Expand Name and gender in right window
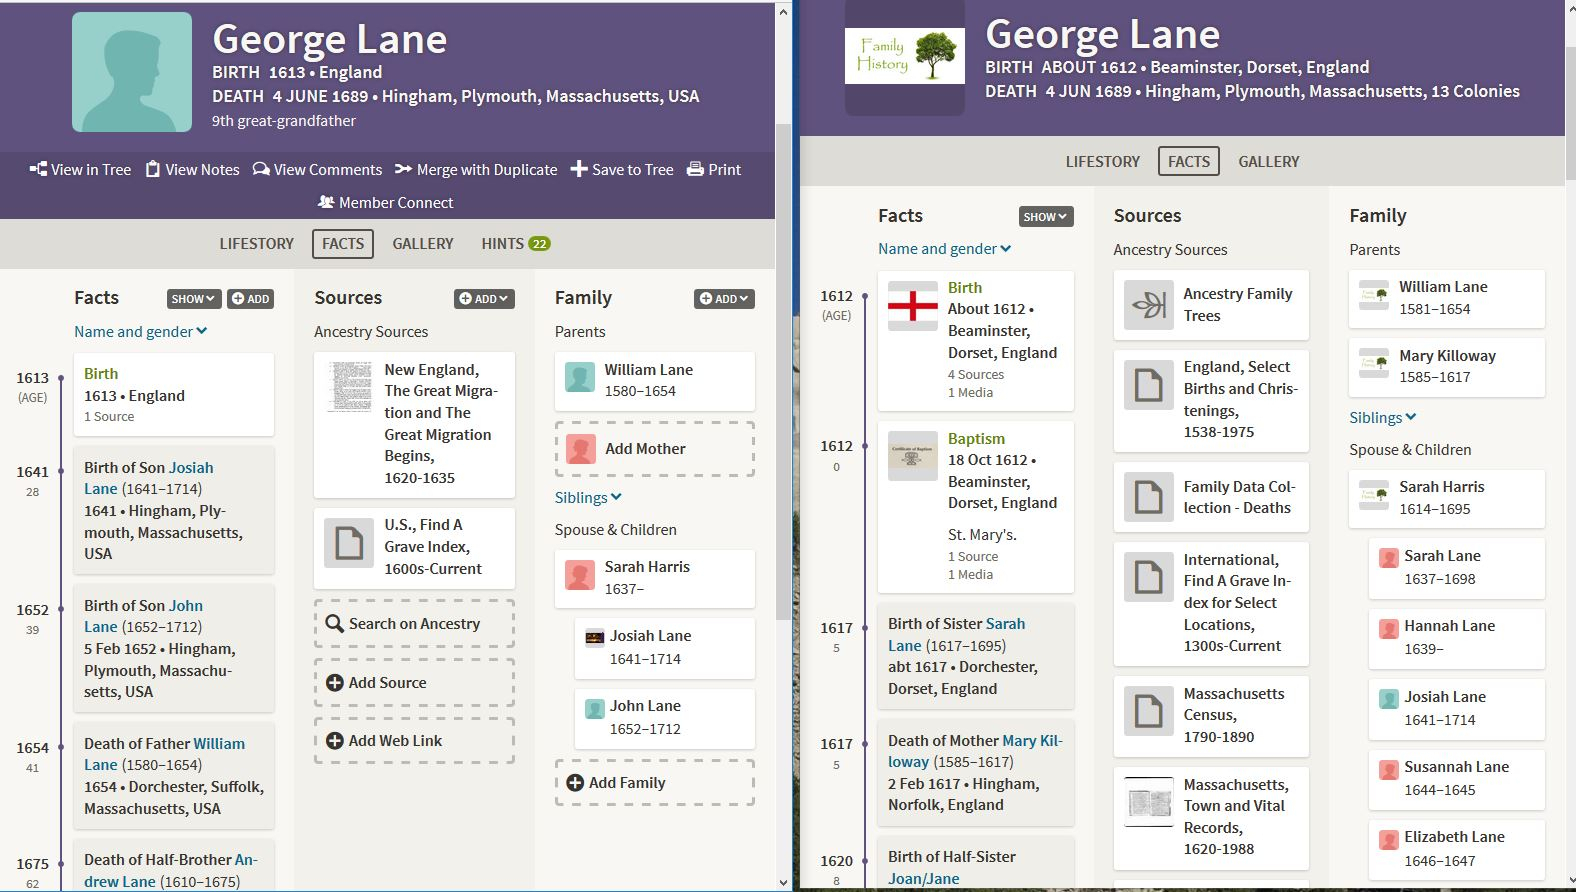The width and height of the screenshot is (1576, 892). click(945, 249)
